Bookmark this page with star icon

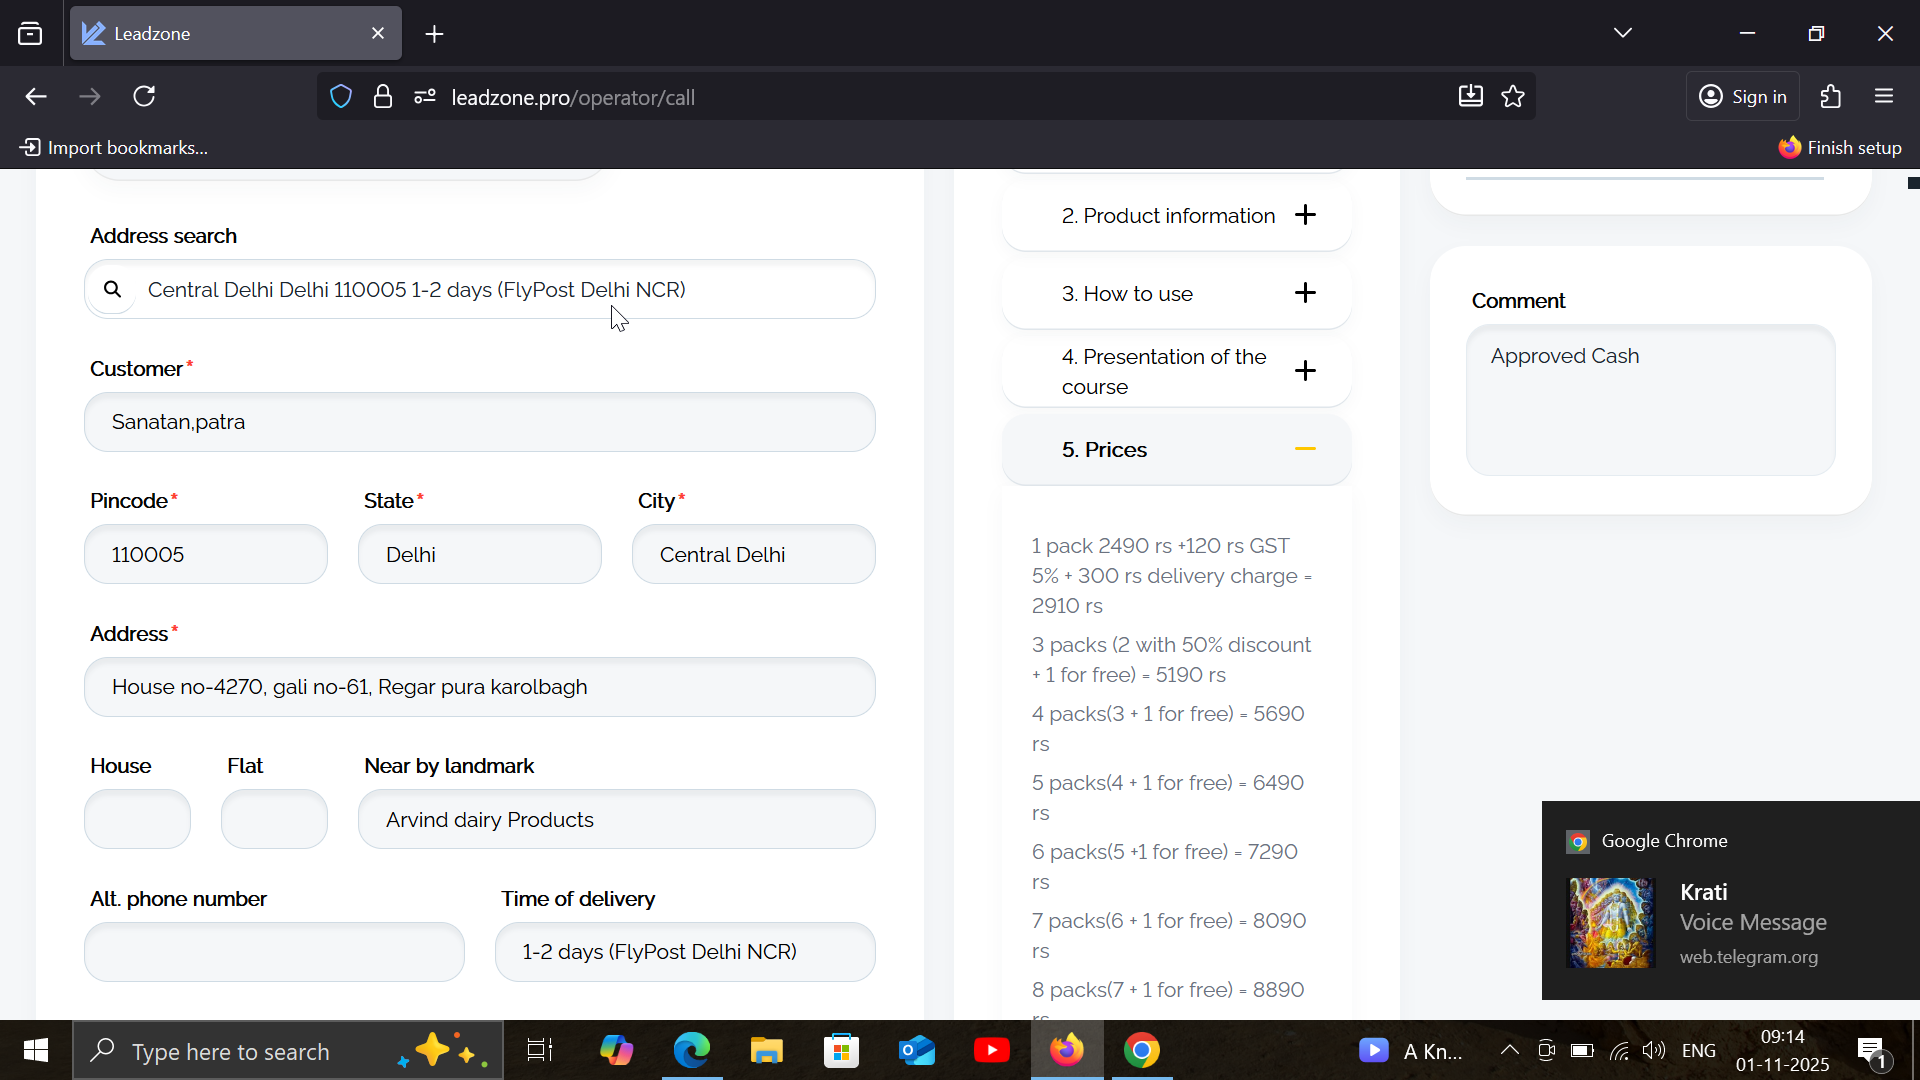coord(1513,96)
